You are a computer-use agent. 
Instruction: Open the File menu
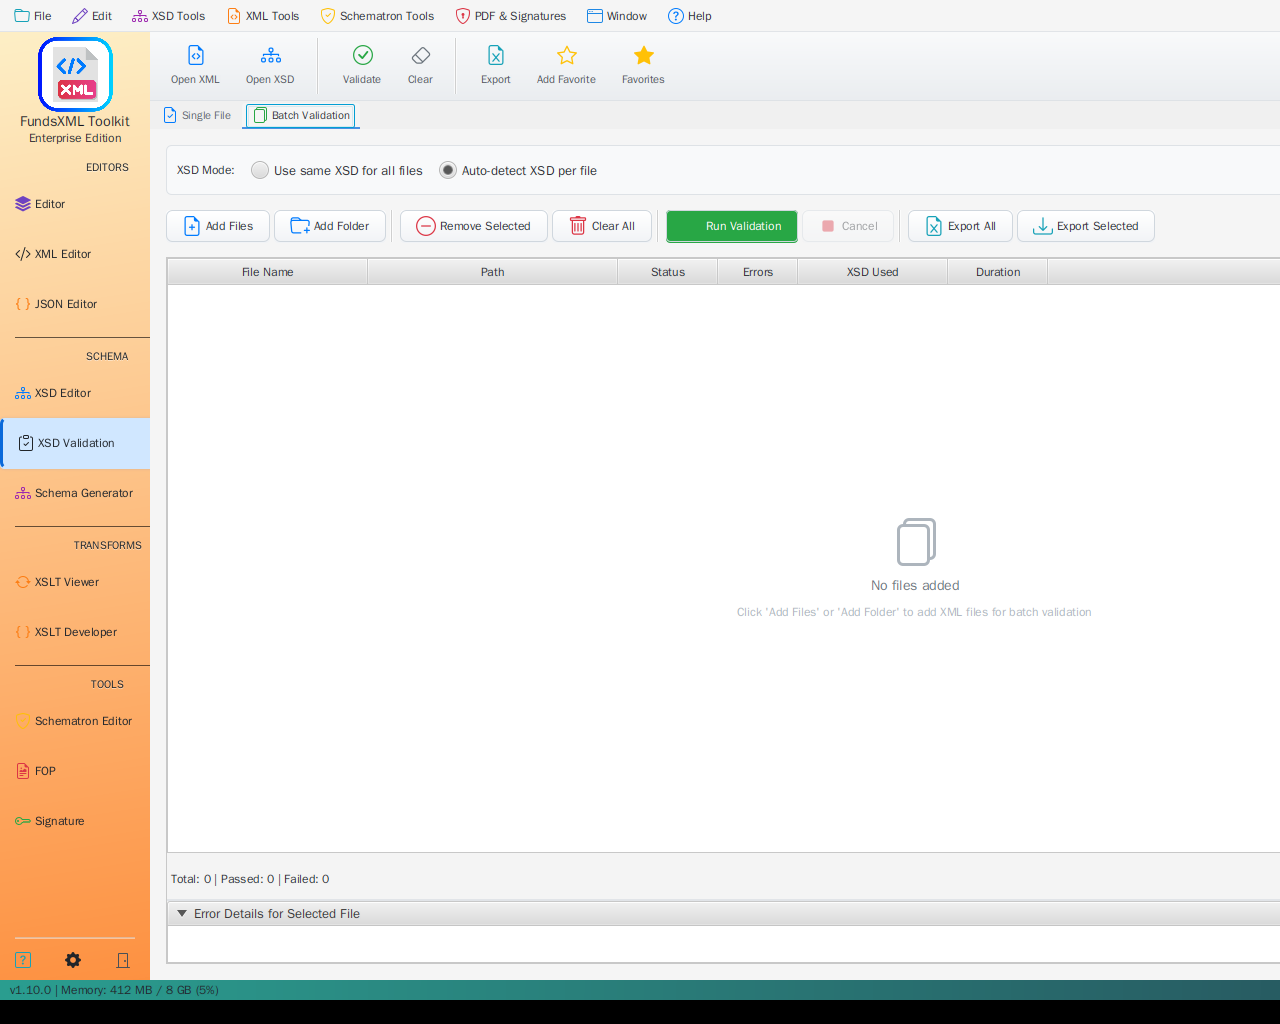[x=33, y=16]
